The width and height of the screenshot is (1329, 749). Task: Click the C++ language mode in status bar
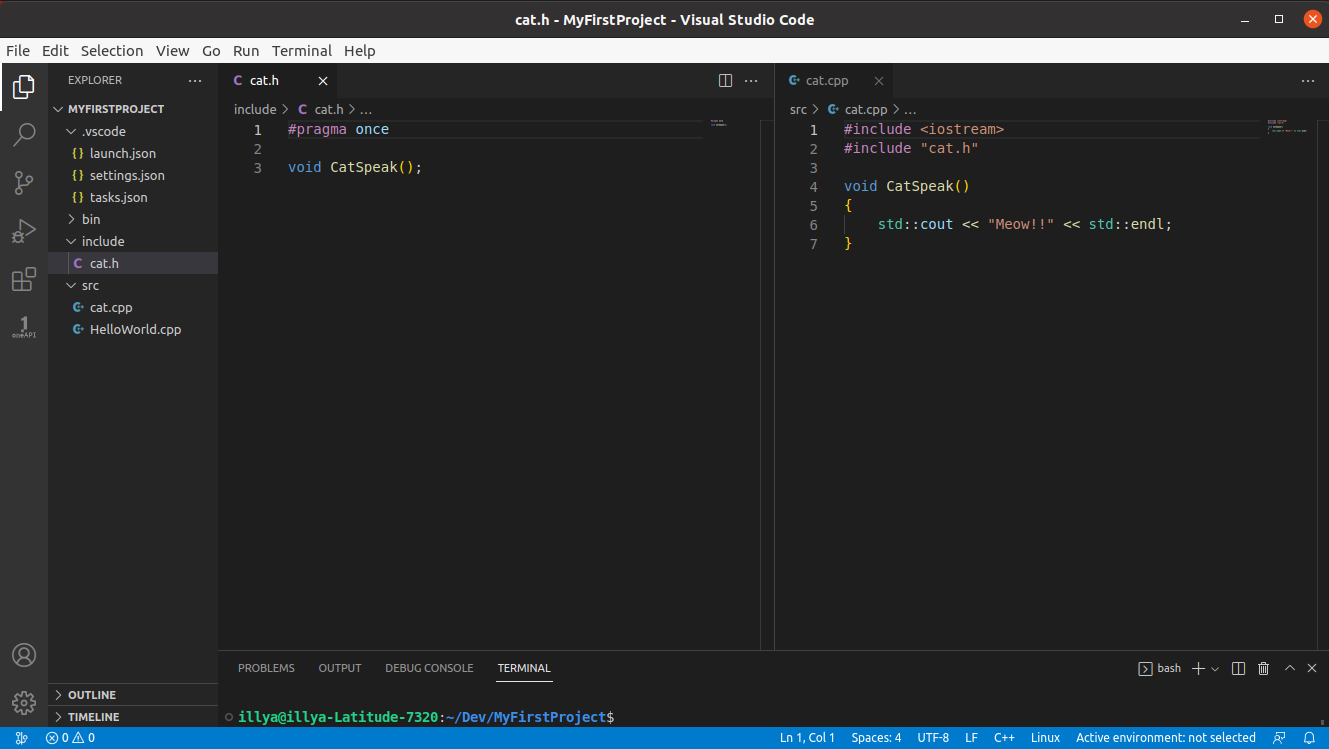1004,738
